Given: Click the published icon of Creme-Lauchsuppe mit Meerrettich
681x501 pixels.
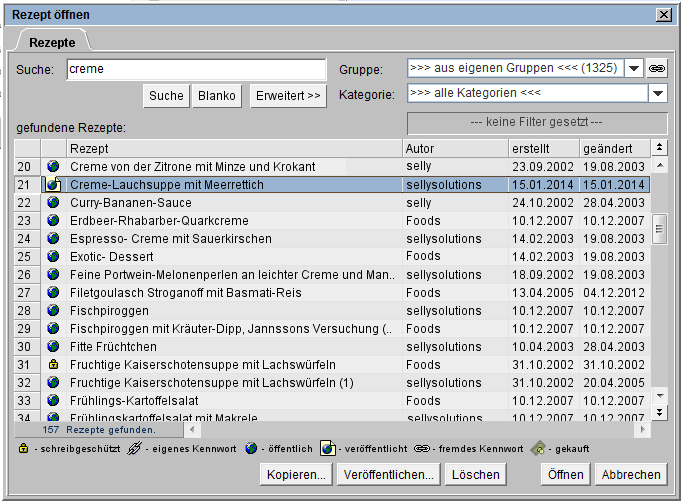Looking at the screenshot, I should pyautogui.click(x=54, y=185).
